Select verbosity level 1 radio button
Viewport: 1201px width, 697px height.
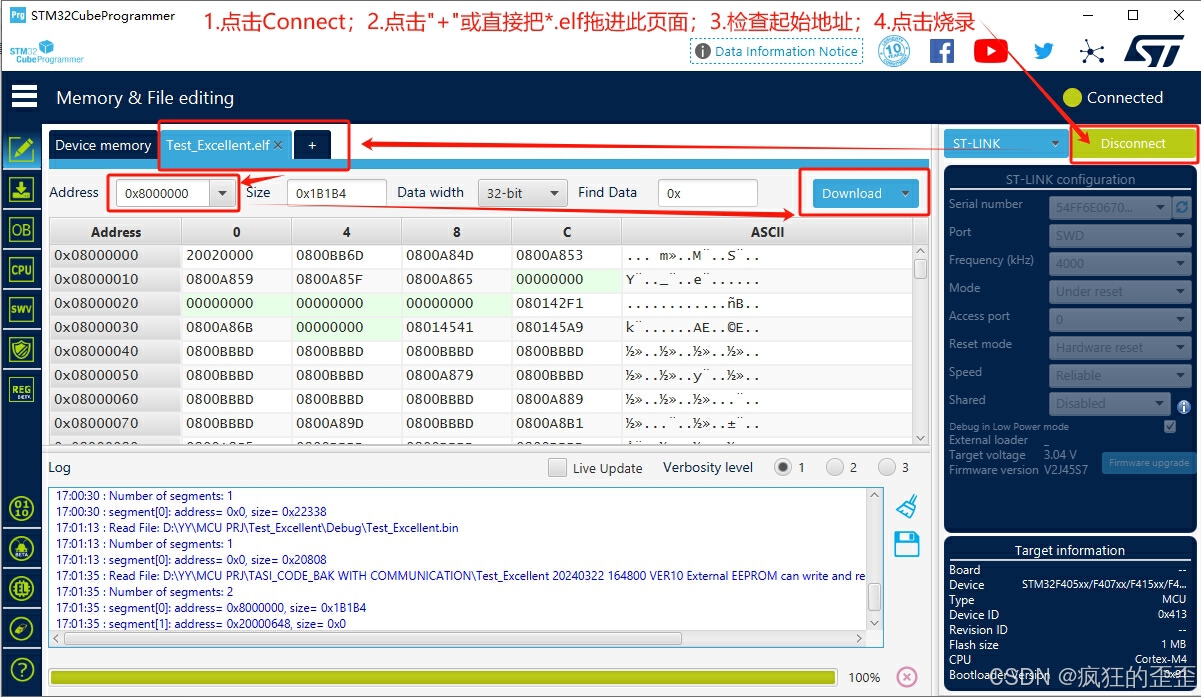click(x=783, y=467)
